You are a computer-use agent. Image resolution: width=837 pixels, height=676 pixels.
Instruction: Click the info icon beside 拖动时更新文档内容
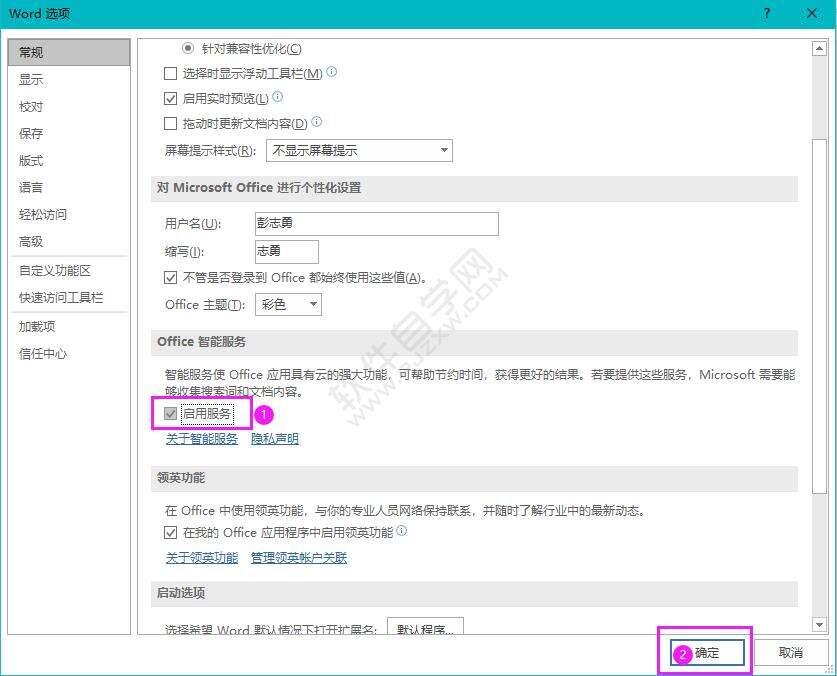tap(317, 122)
